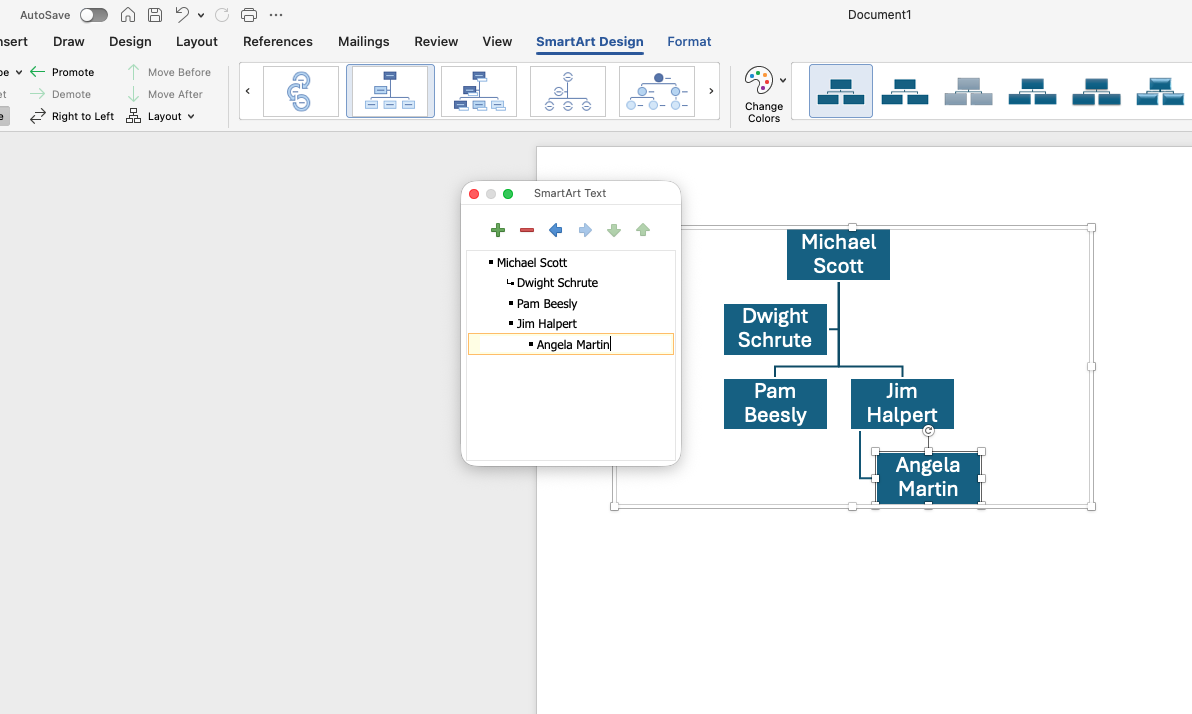
Task: Click the rotate handle above Angela Martin box
Action: coord(928,431)
